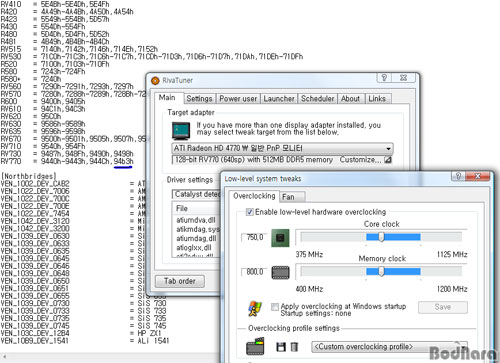This screenshot has height=363, width=500.
Task: Open the ATI Radeon HD 4770 adapter dropdown
Action: point(282,148)
